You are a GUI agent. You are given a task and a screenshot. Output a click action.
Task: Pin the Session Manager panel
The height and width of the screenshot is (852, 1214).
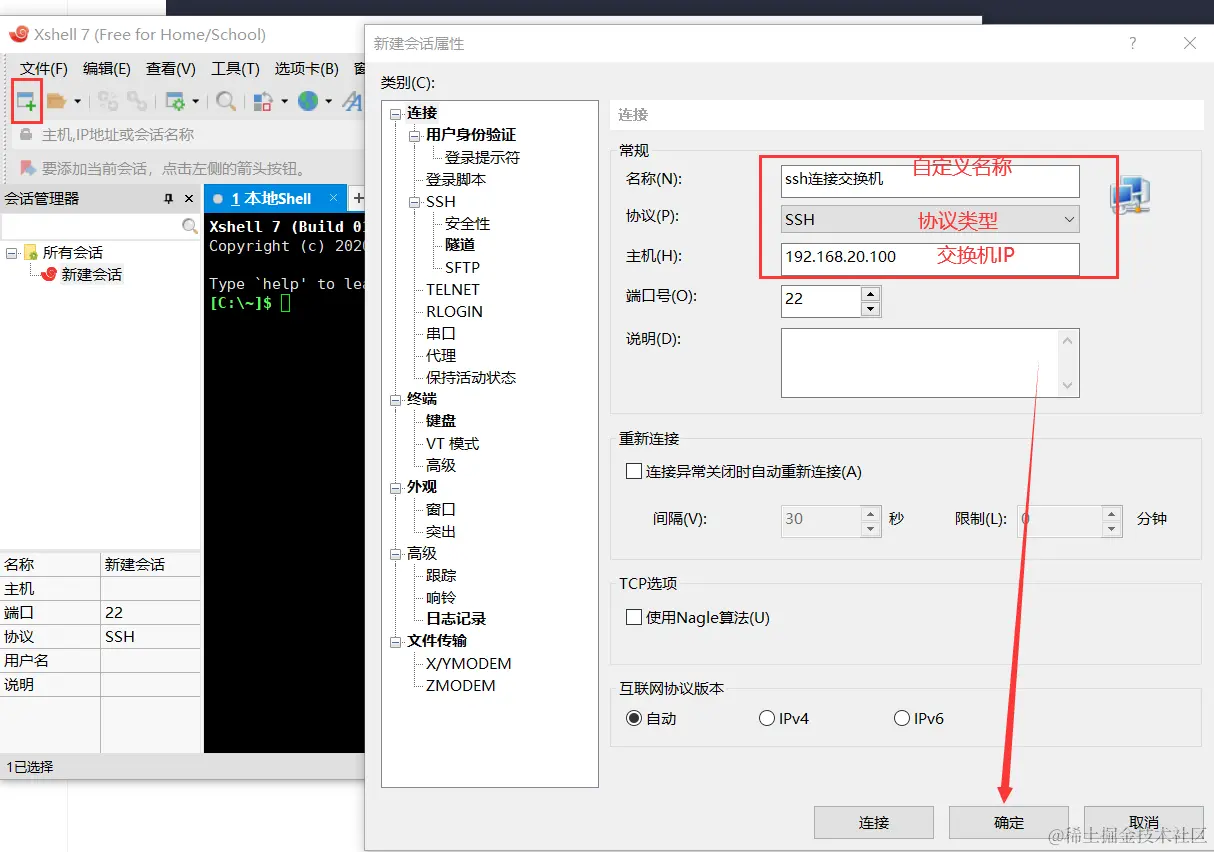(x=169, y=199)
